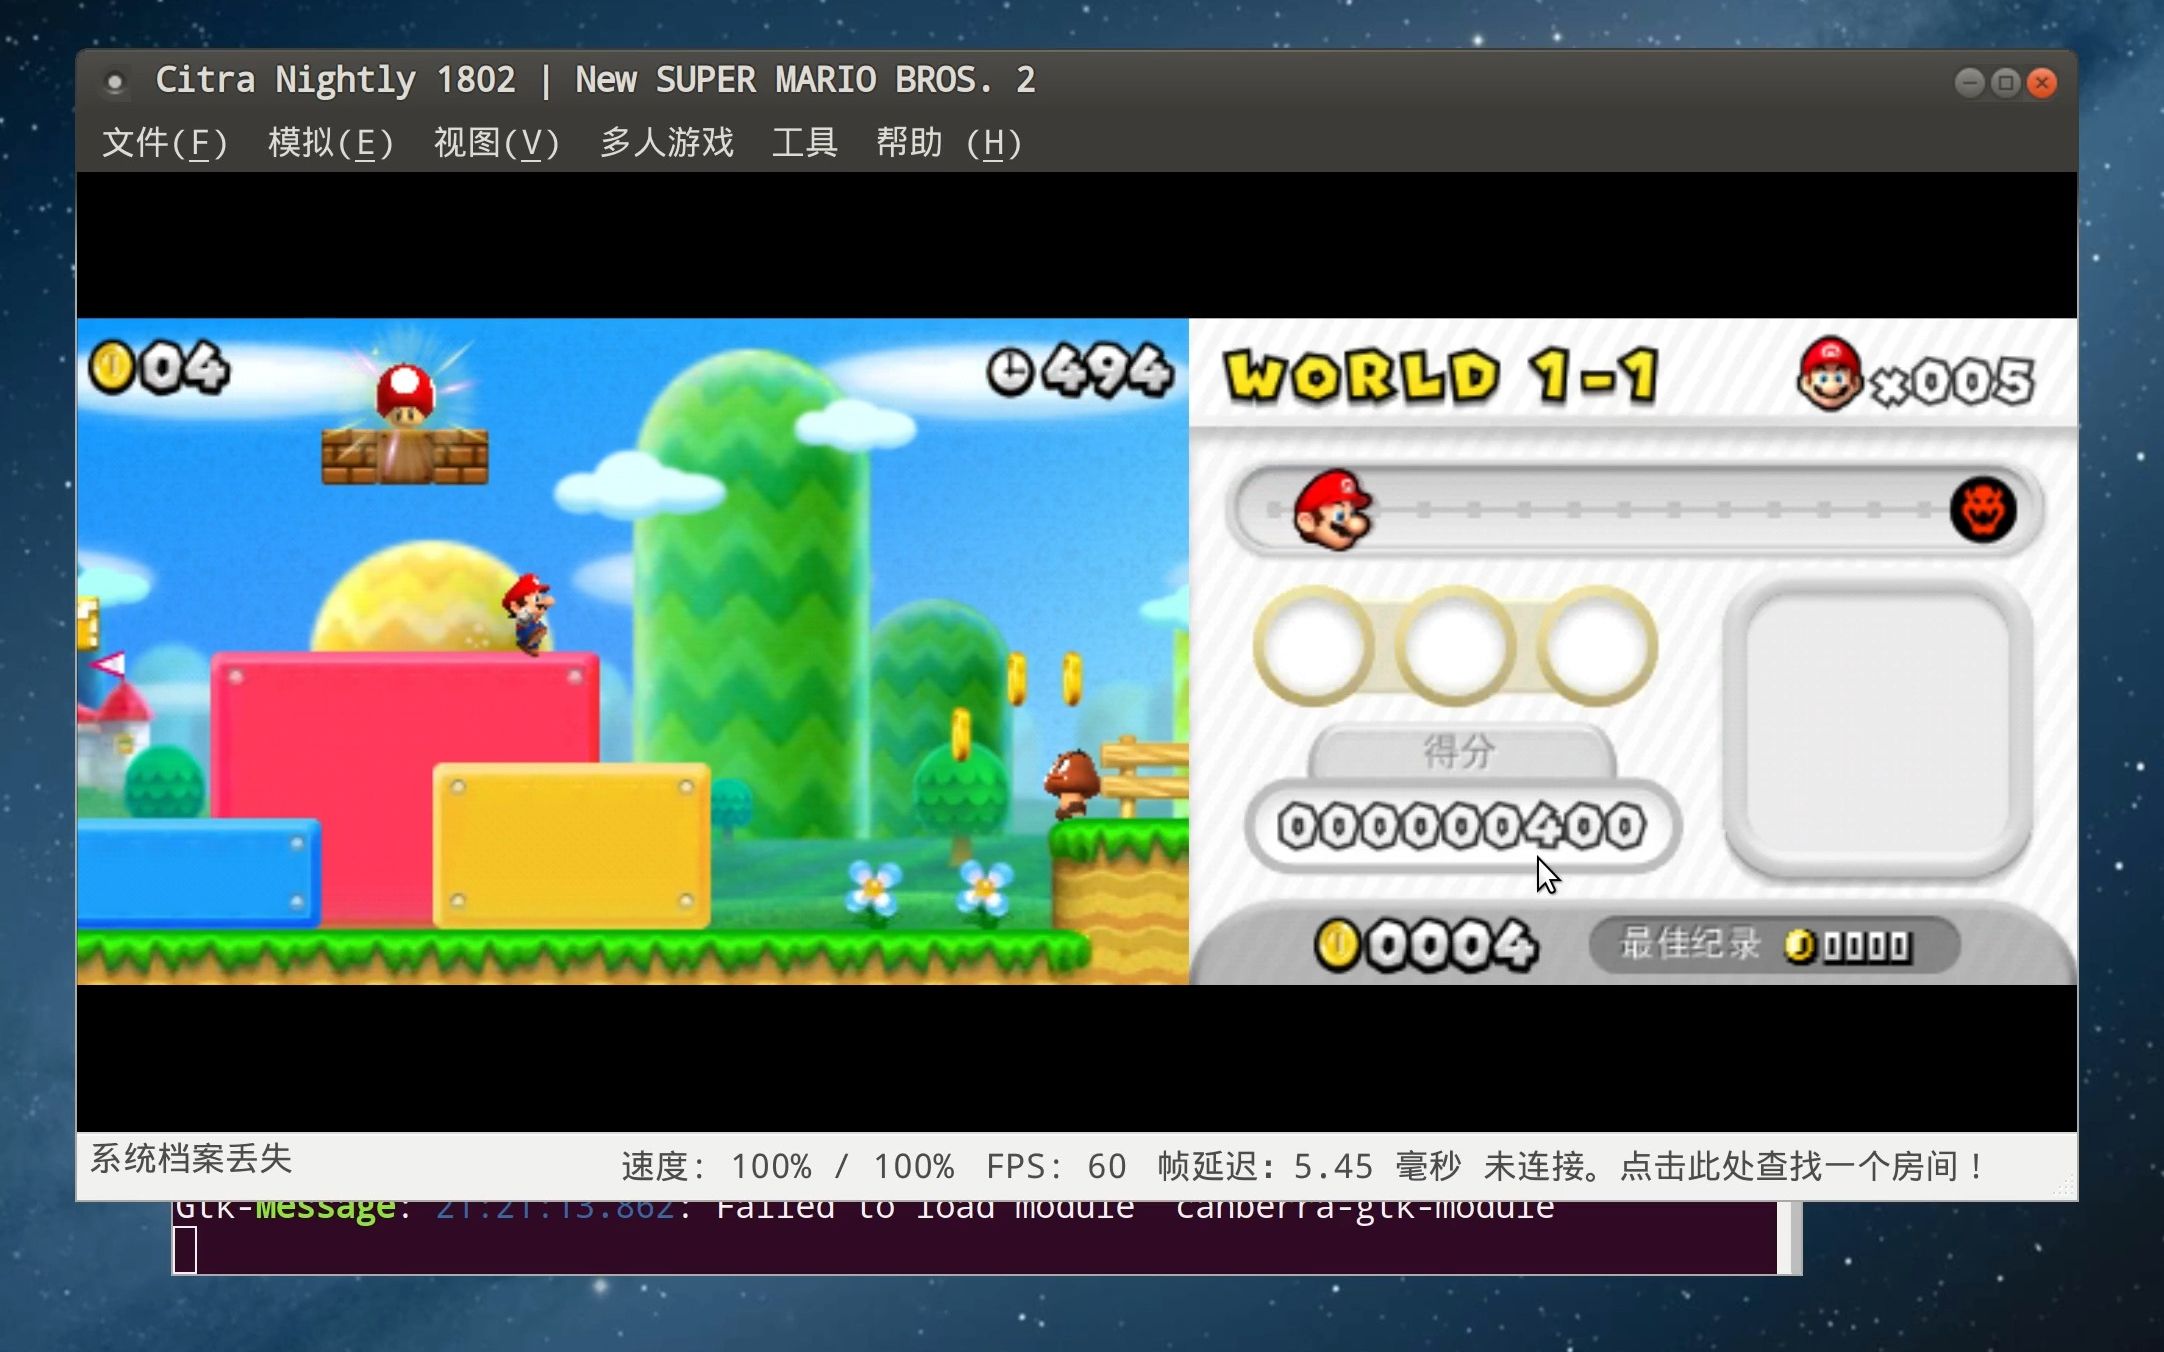Click the Citra icon in the title bar
The height and width of the screenshot is (1352, 2164).
(116, 80)
